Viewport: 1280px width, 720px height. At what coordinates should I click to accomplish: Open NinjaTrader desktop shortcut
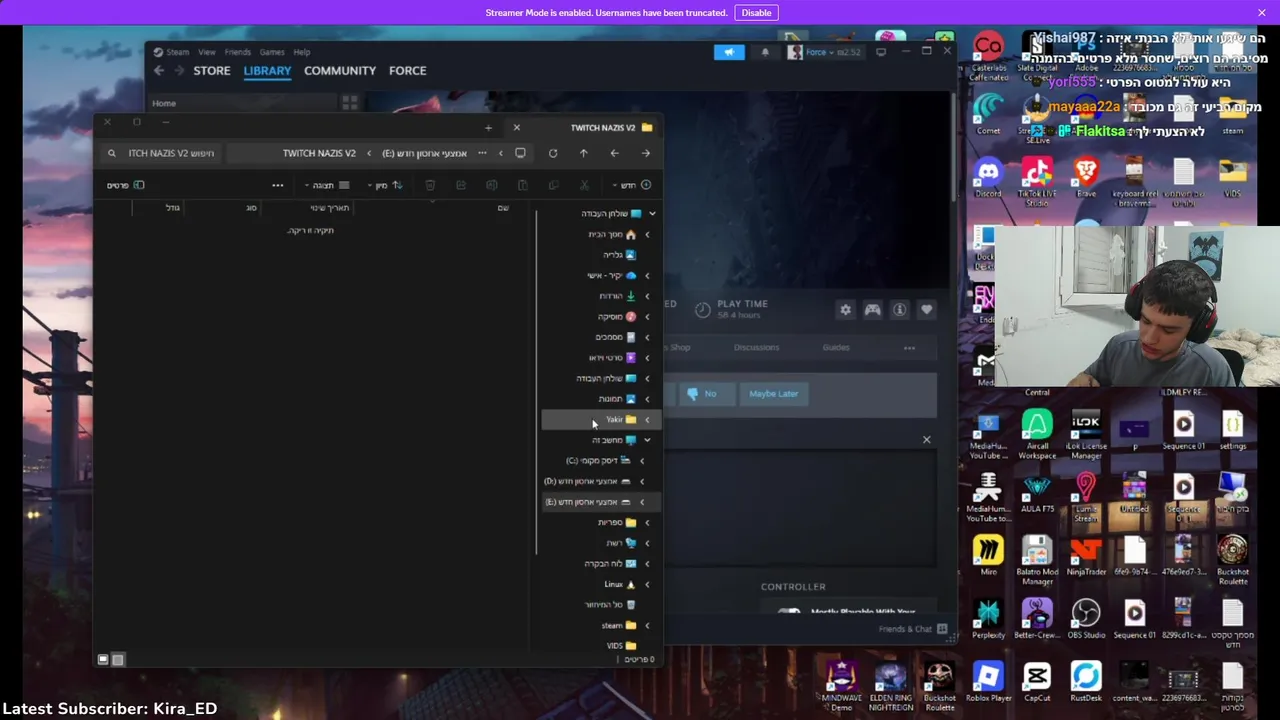(x=1086, y=555)
